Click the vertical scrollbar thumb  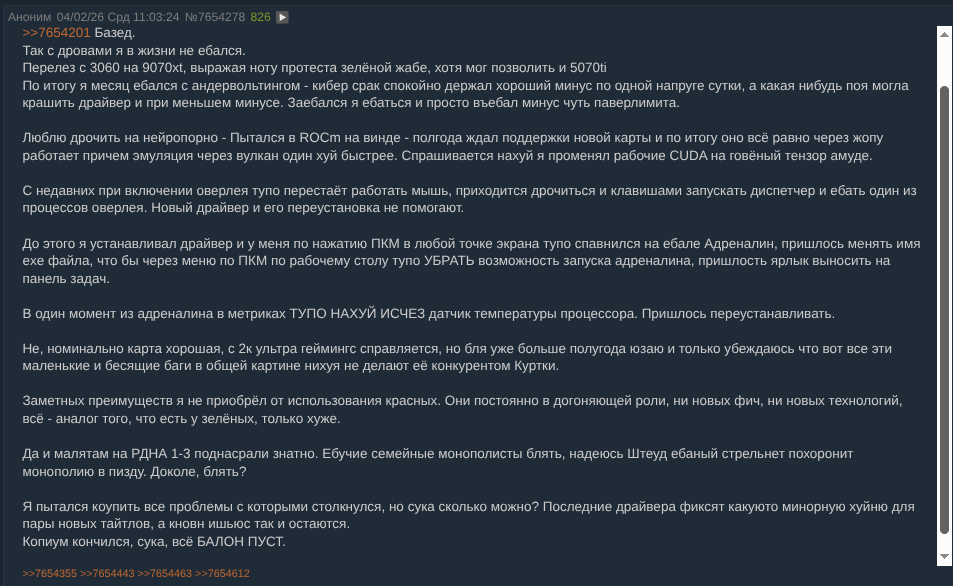click(943, 310)
